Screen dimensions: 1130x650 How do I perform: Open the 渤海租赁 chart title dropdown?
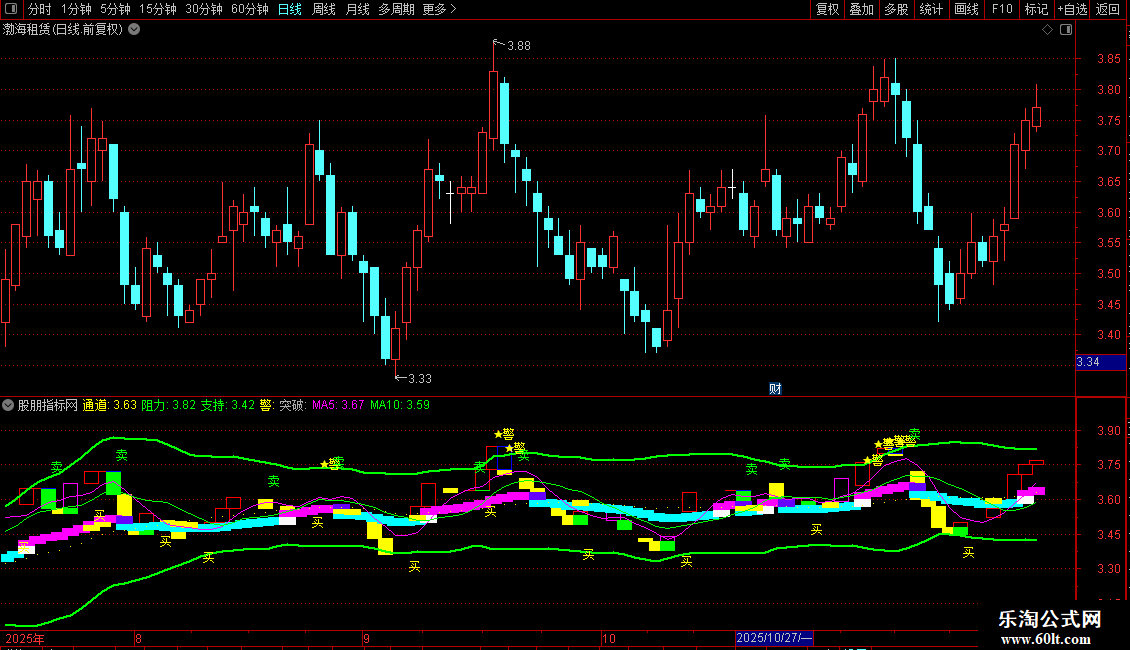click(135, 29)
